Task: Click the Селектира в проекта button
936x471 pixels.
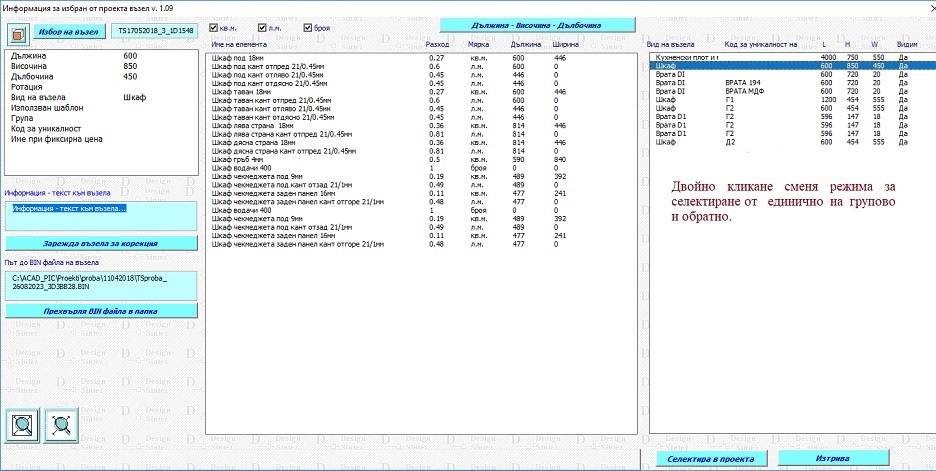Action: [x=710, y=458]
